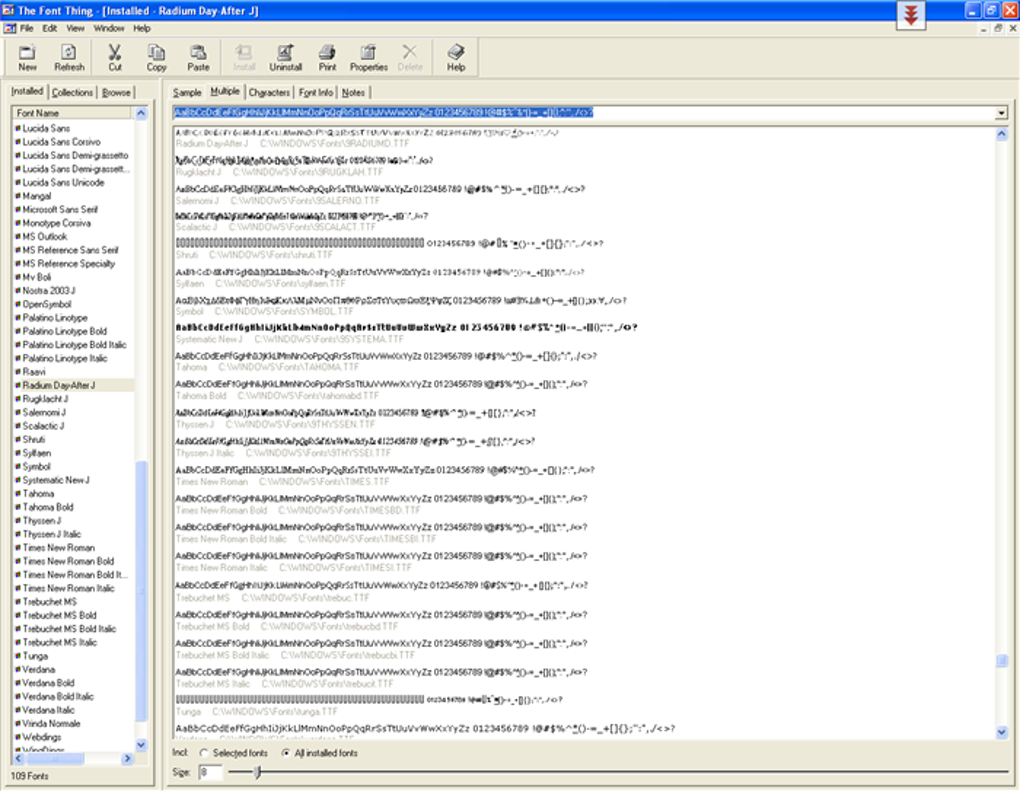Open the Font Info tab
Screen dimensions: 1020x791
(x=316, y=92)
